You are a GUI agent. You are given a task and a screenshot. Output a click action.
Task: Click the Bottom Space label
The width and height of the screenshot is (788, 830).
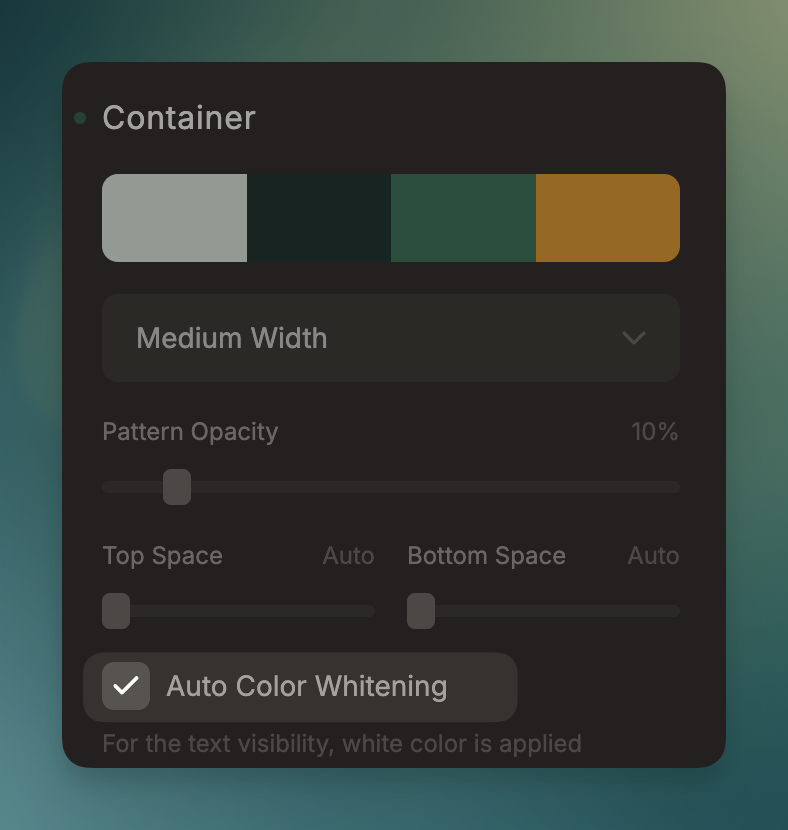click(486, 556)
